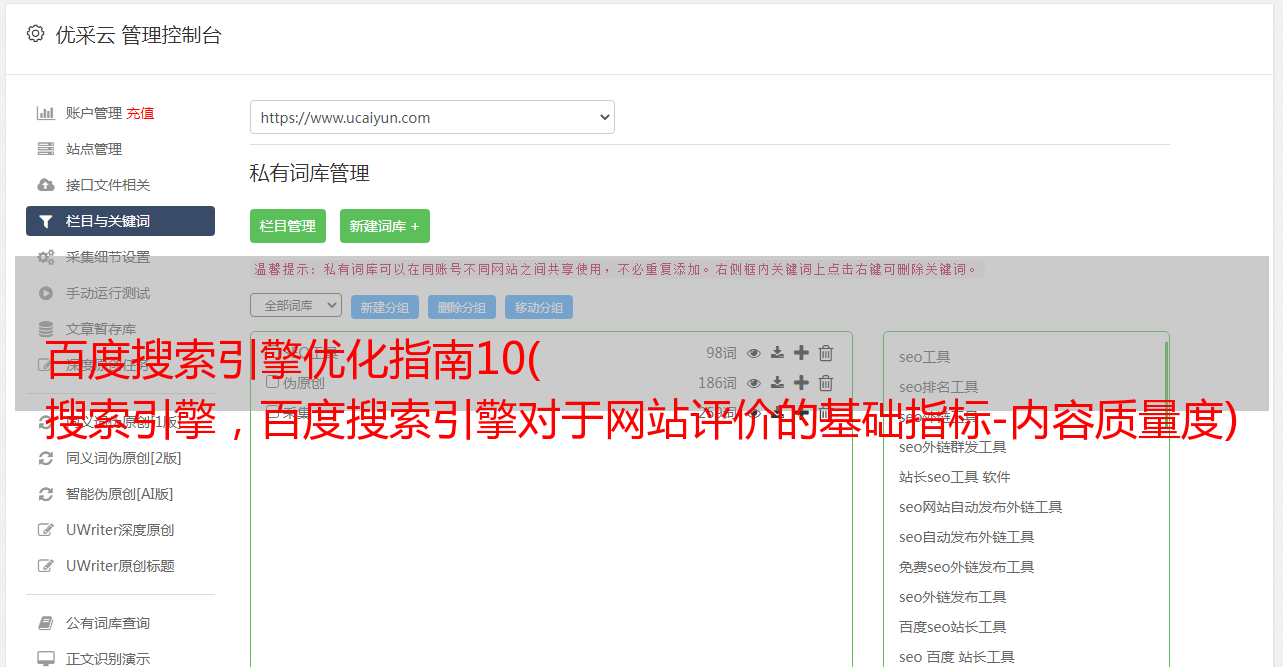This screenshot has height=667, width=1283.
Task: Open the 账户管理 sidebar item
Action: [x=94, y=113]
